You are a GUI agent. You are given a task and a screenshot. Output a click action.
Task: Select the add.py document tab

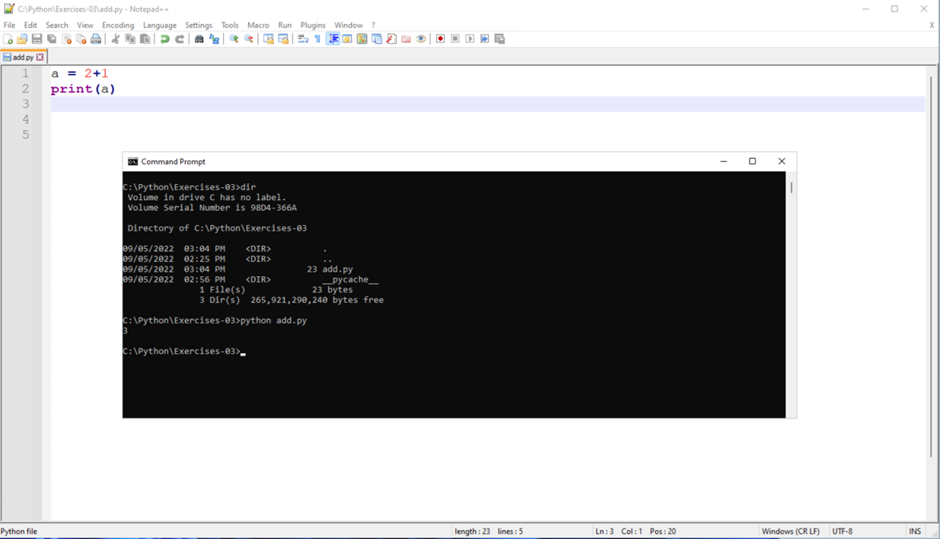(x=22, y=57)
